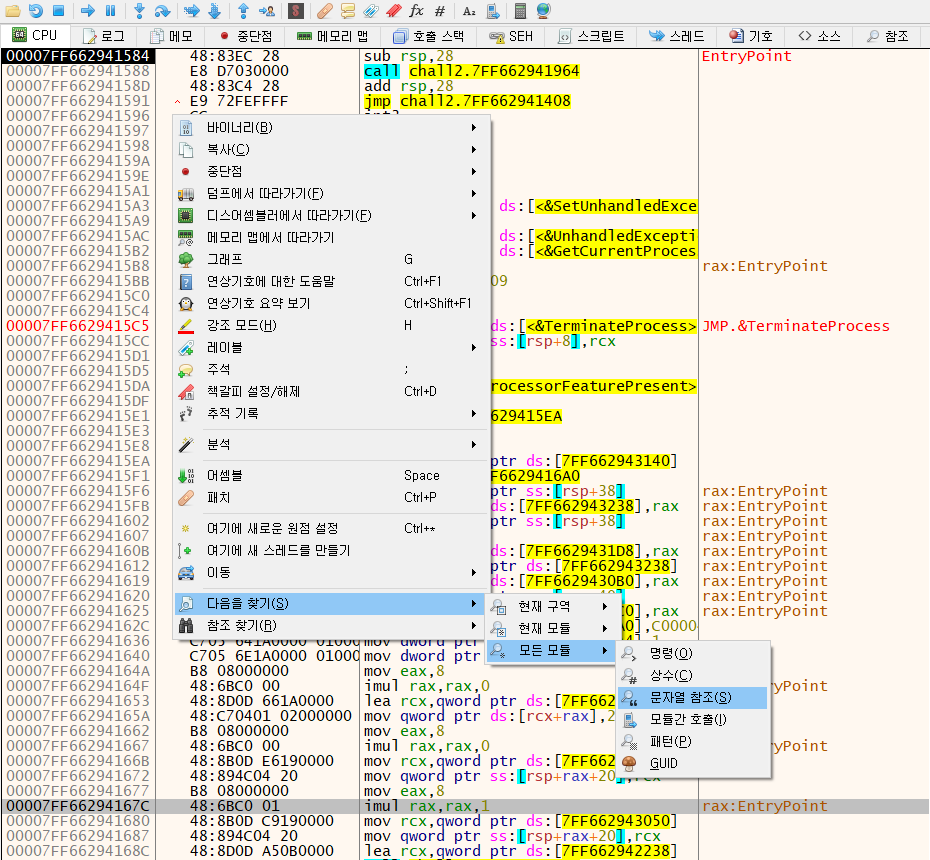Expand the 바이너리(B) submenu
Viewport: 930px width, 860px height.
pos(332,128)
